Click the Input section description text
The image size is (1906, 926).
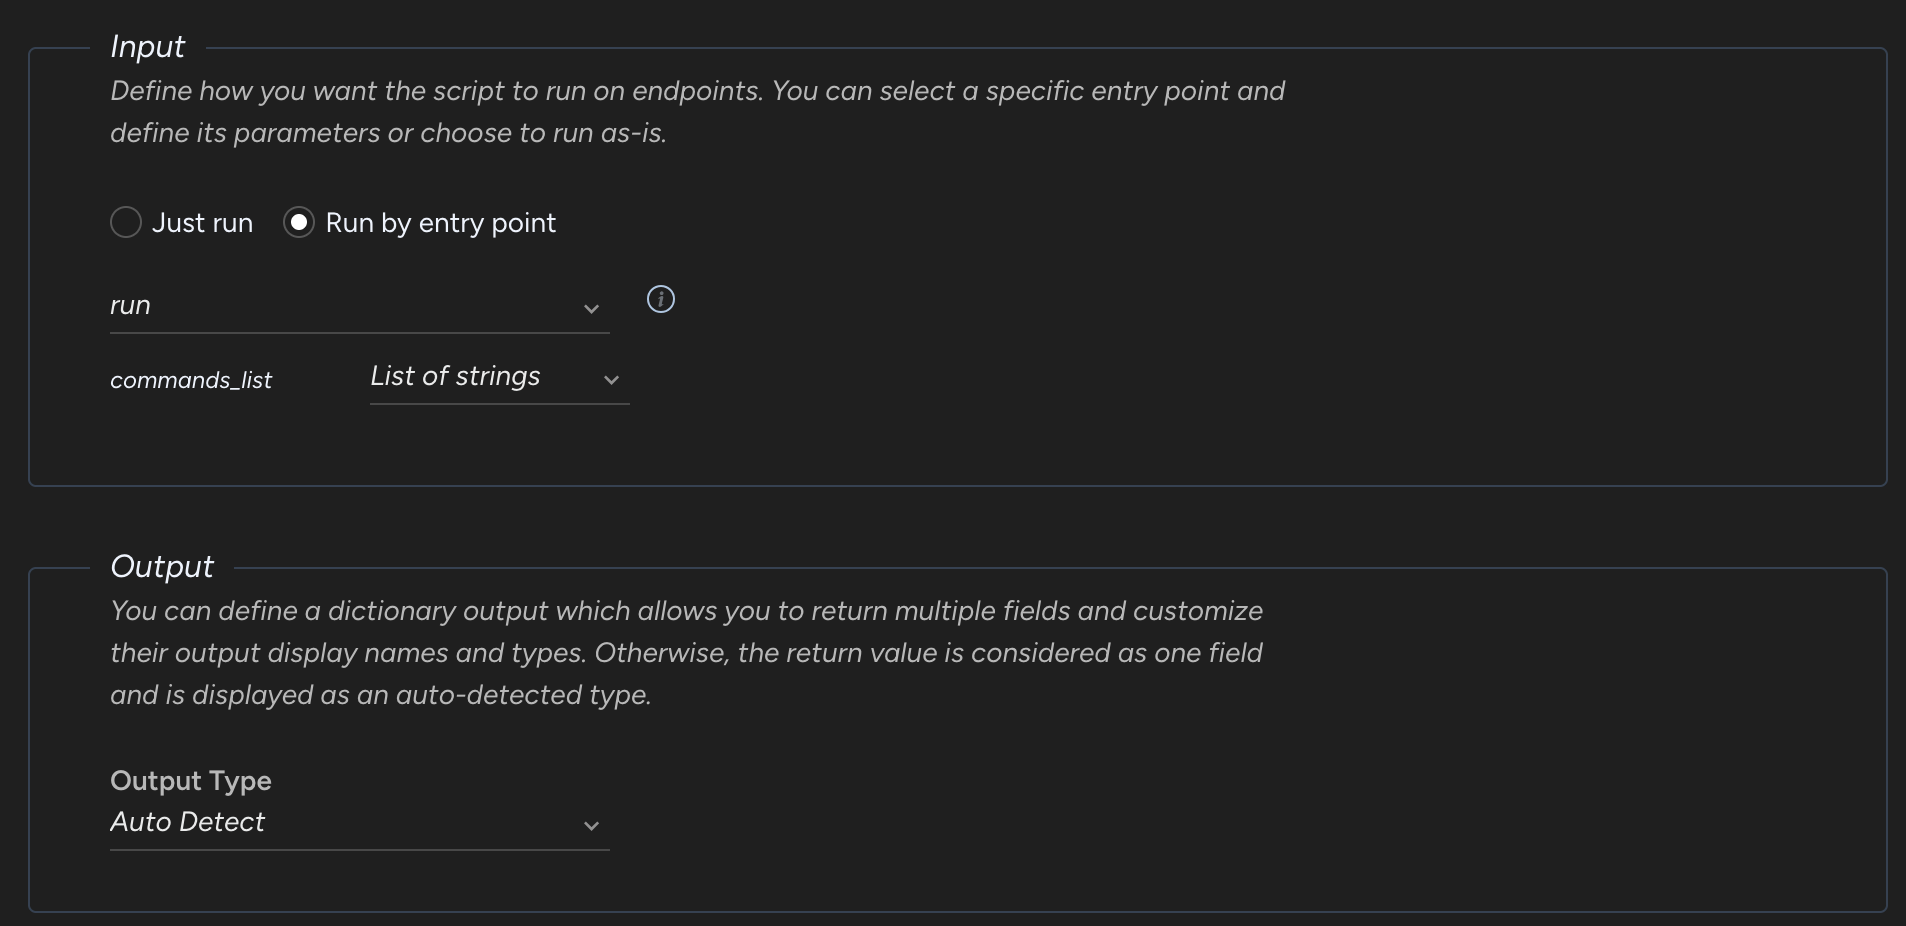pos(697,91)
